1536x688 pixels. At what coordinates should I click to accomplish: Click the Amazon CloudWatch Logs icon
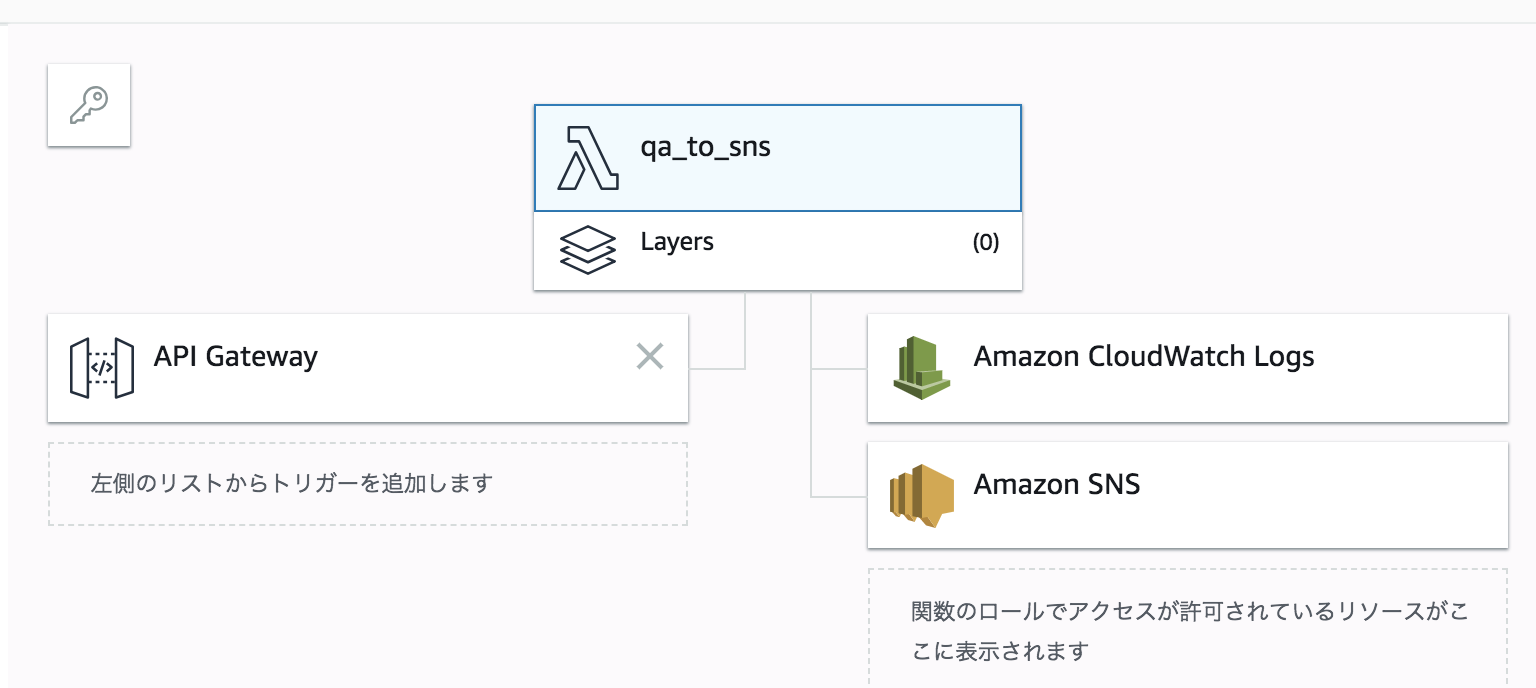922,369
